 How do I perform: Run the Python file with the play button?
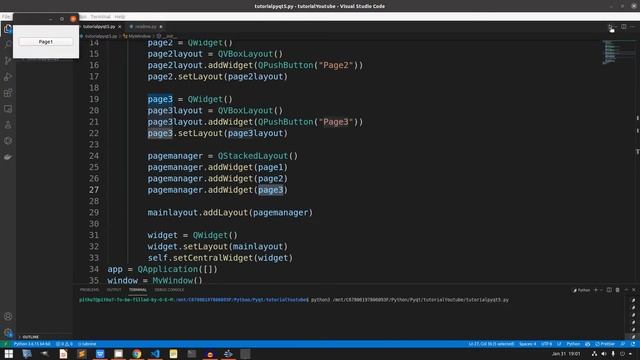tap(610, 27)
